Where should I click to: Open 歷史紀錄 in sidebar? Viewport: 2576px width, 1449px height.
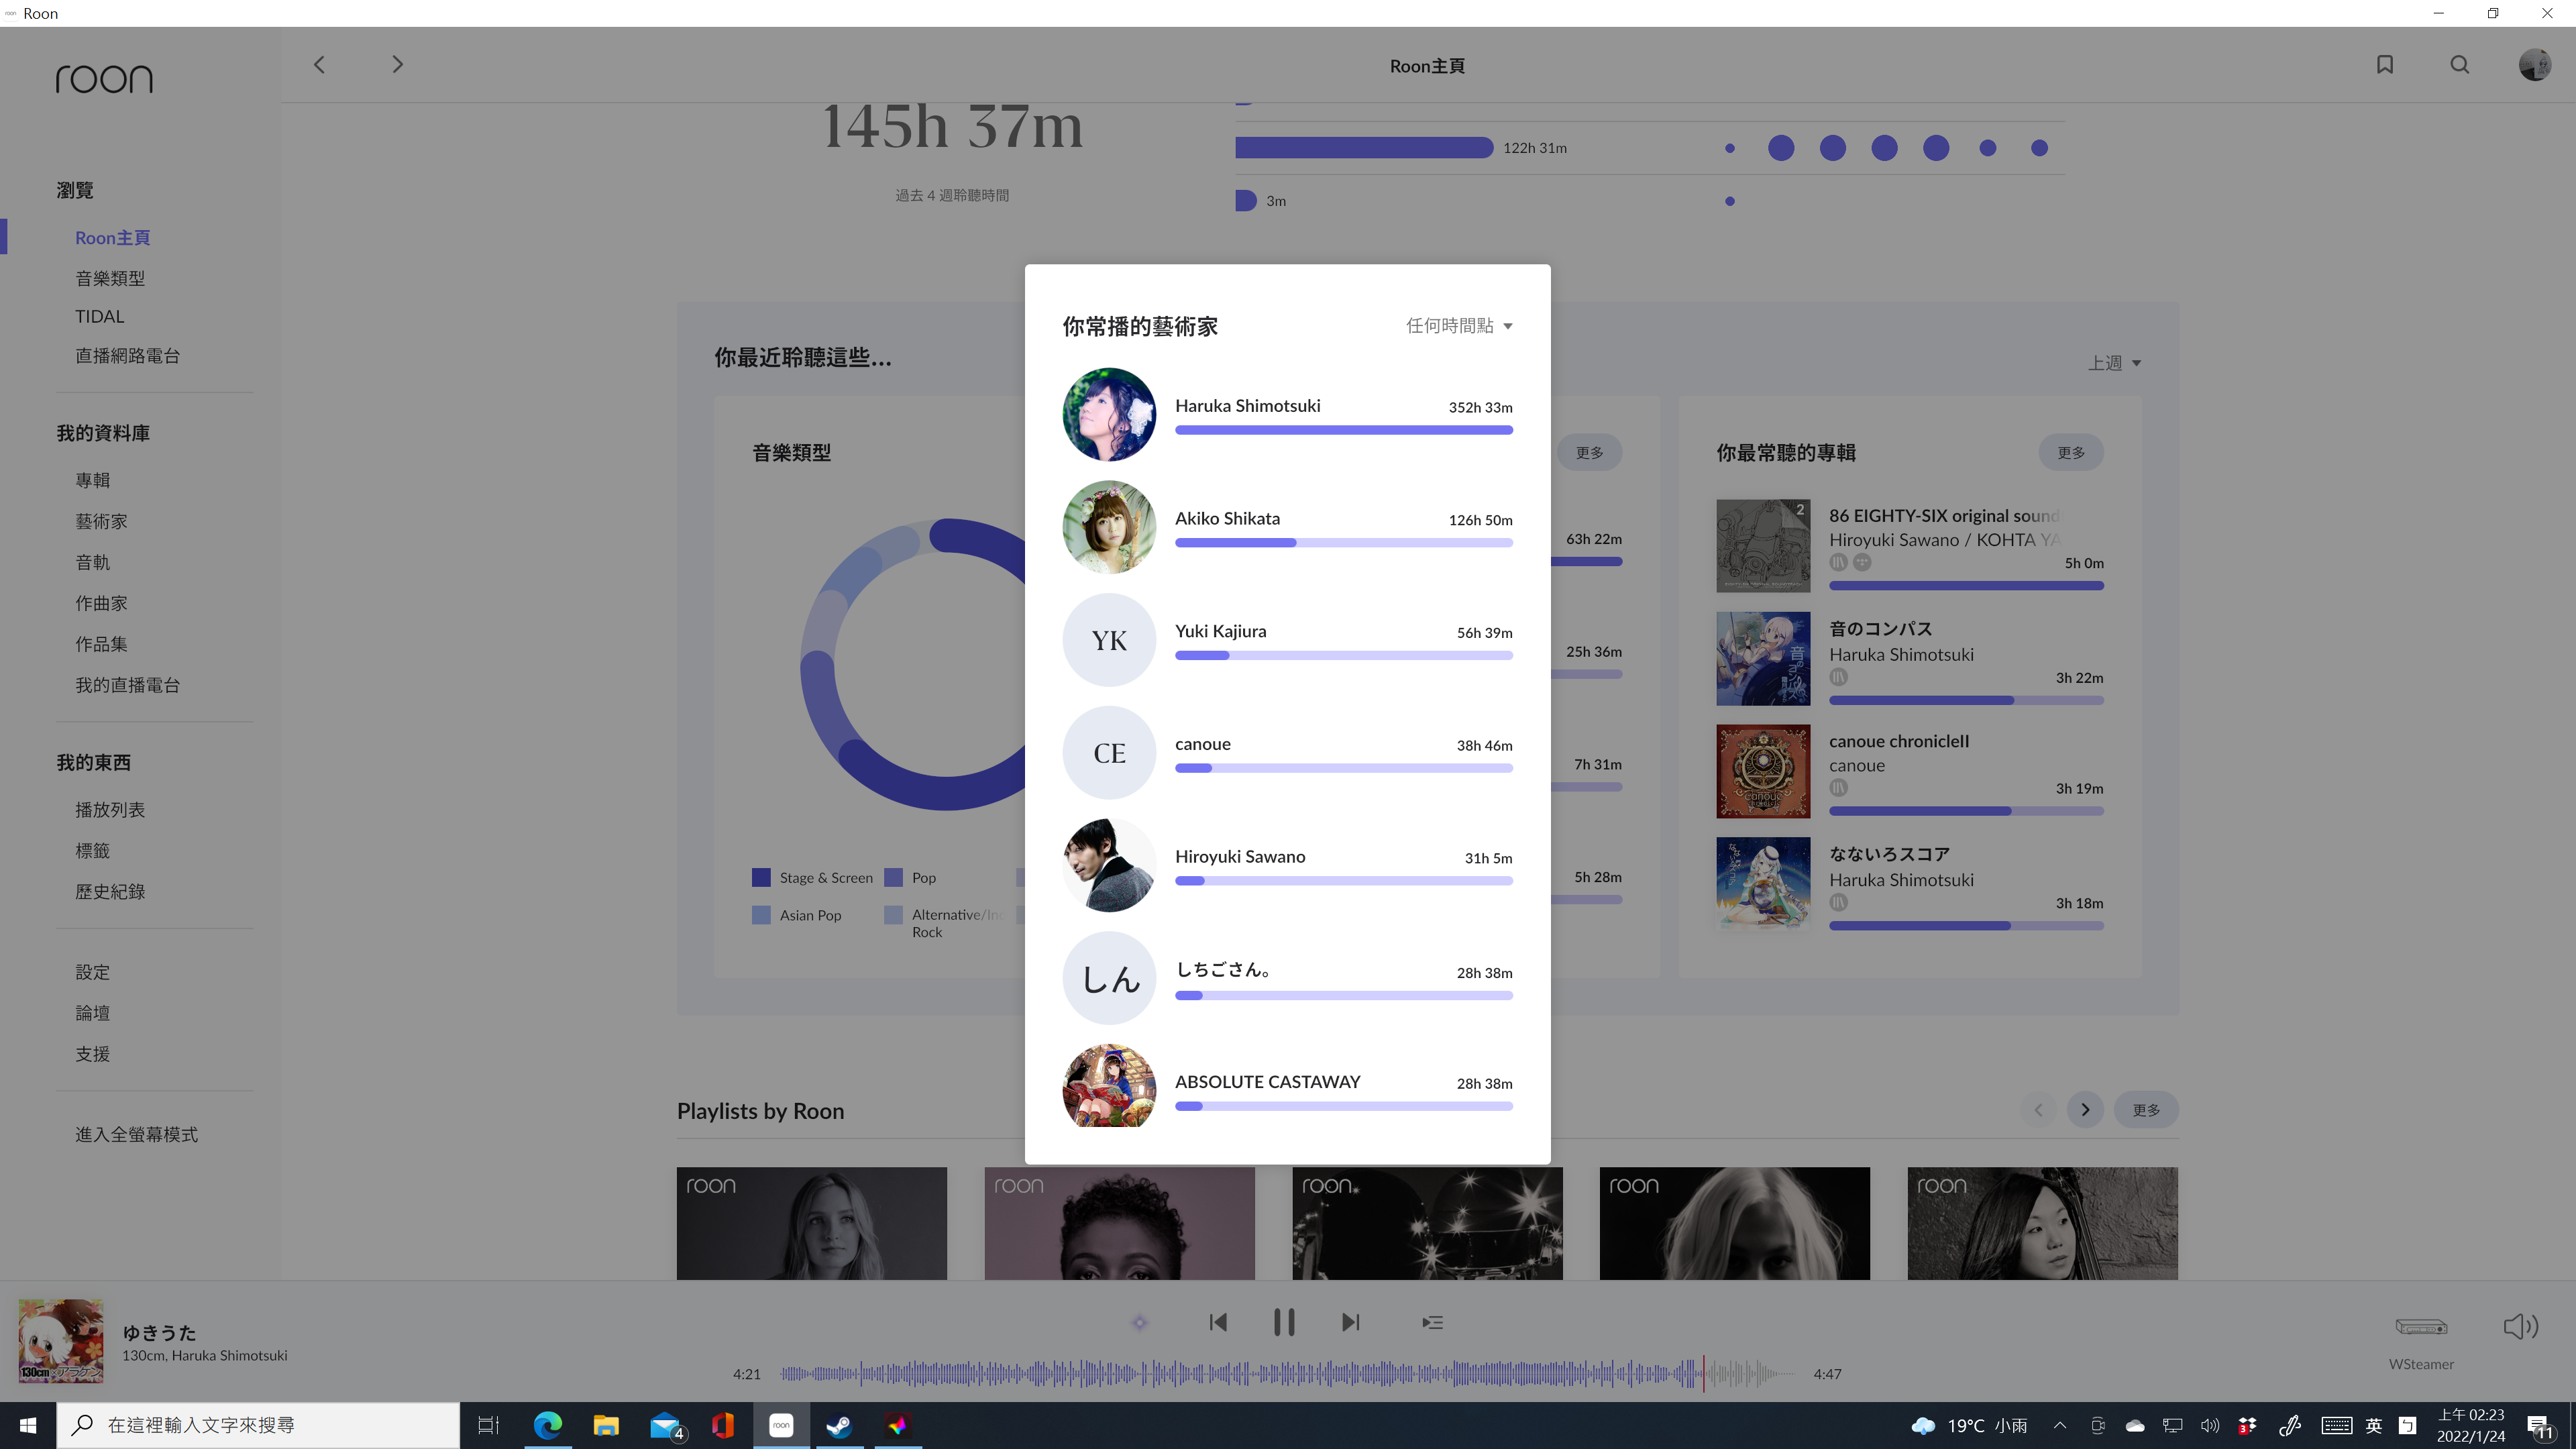[110, 892]
